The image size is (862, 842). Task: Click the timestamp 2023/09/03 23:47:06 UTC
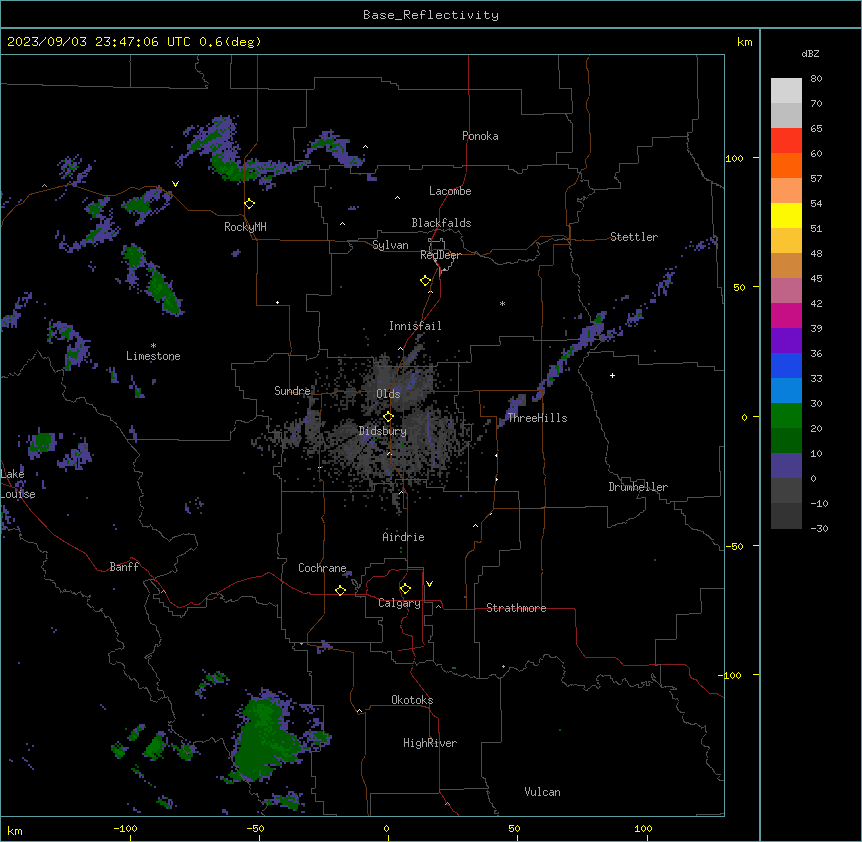click(x=99, y=42)
